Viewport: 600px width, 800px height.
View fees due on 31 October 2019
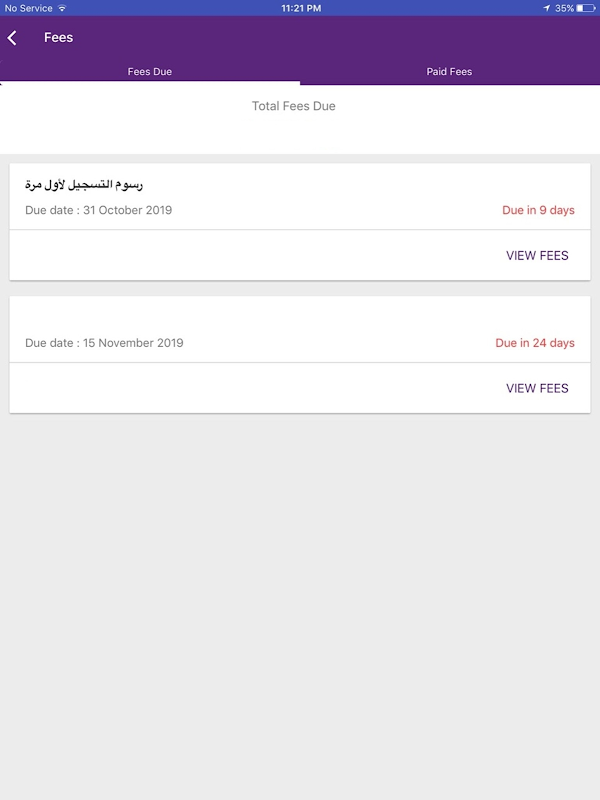point(537,256)
